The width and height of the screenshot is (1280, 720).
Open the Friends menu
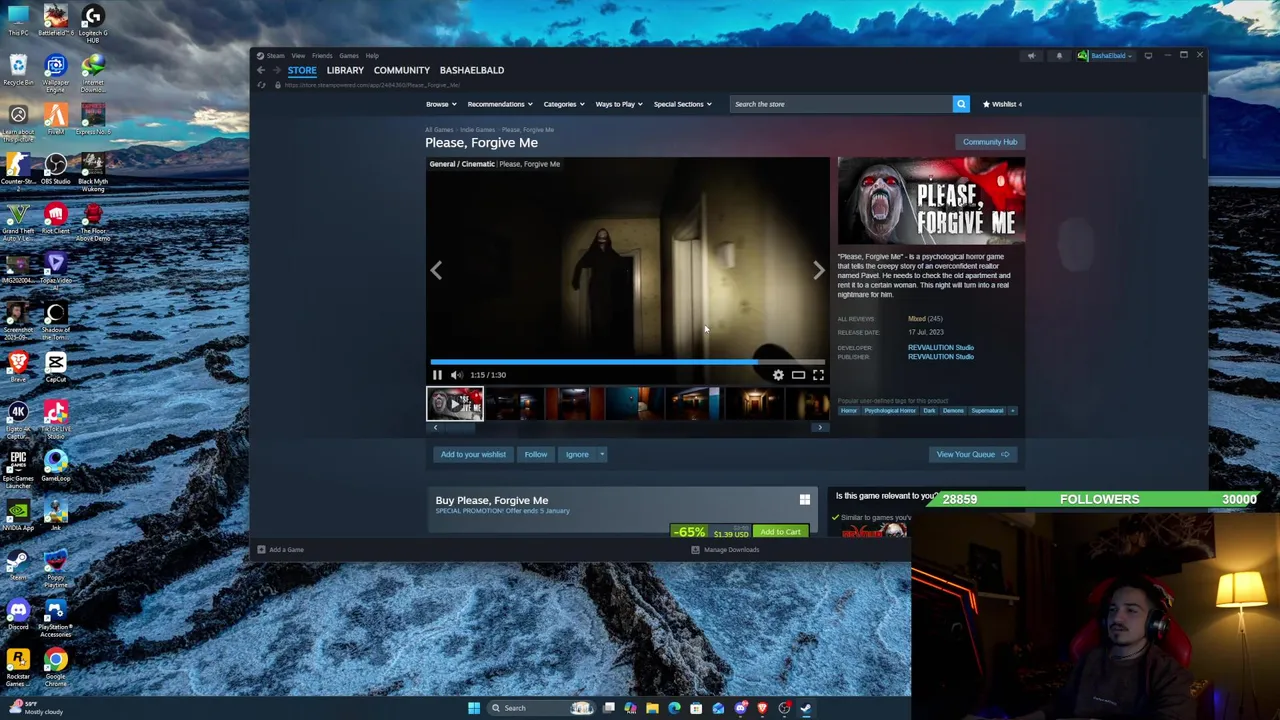322,56
